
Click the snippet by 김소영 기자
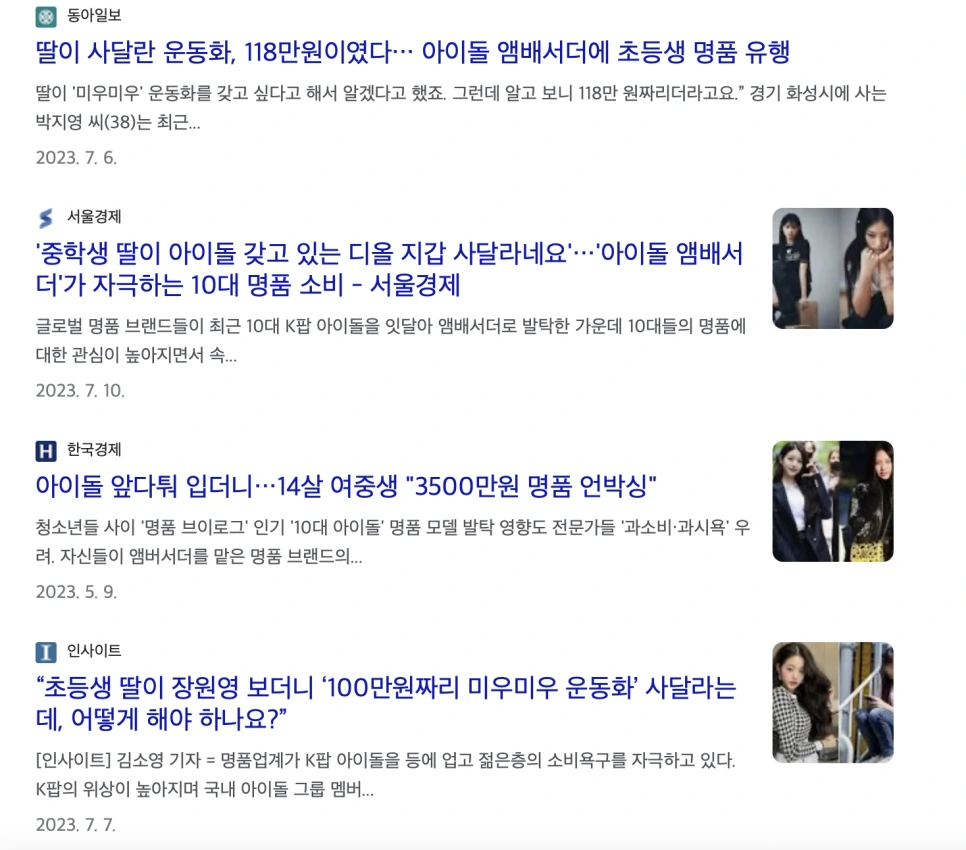click(385, 775)
